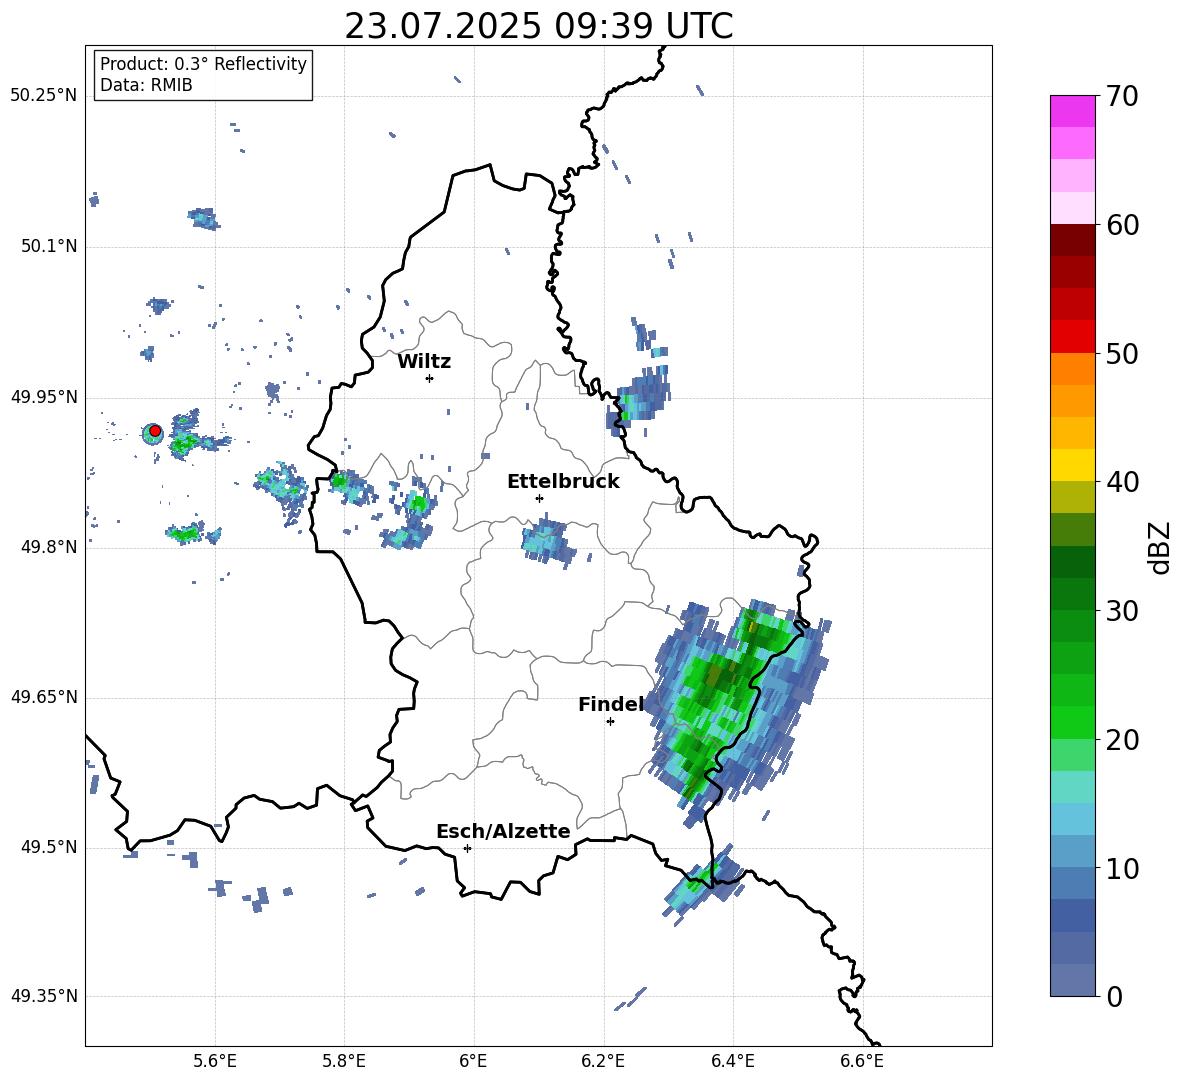Click the colorbar tick label 30
The height and width of the screenshot is (1081, 1184).
pyautogui.click(x=1122, y=611)
